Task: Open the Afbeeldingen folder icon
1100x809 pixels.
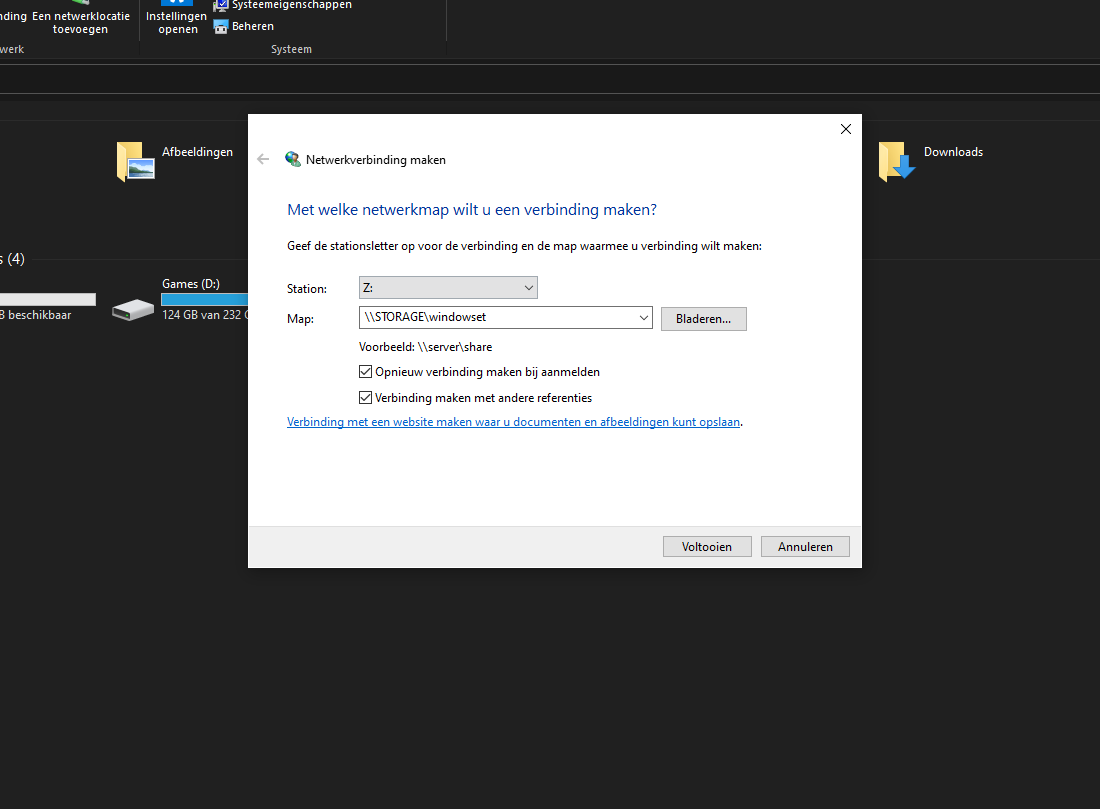Action: [135, 161]
